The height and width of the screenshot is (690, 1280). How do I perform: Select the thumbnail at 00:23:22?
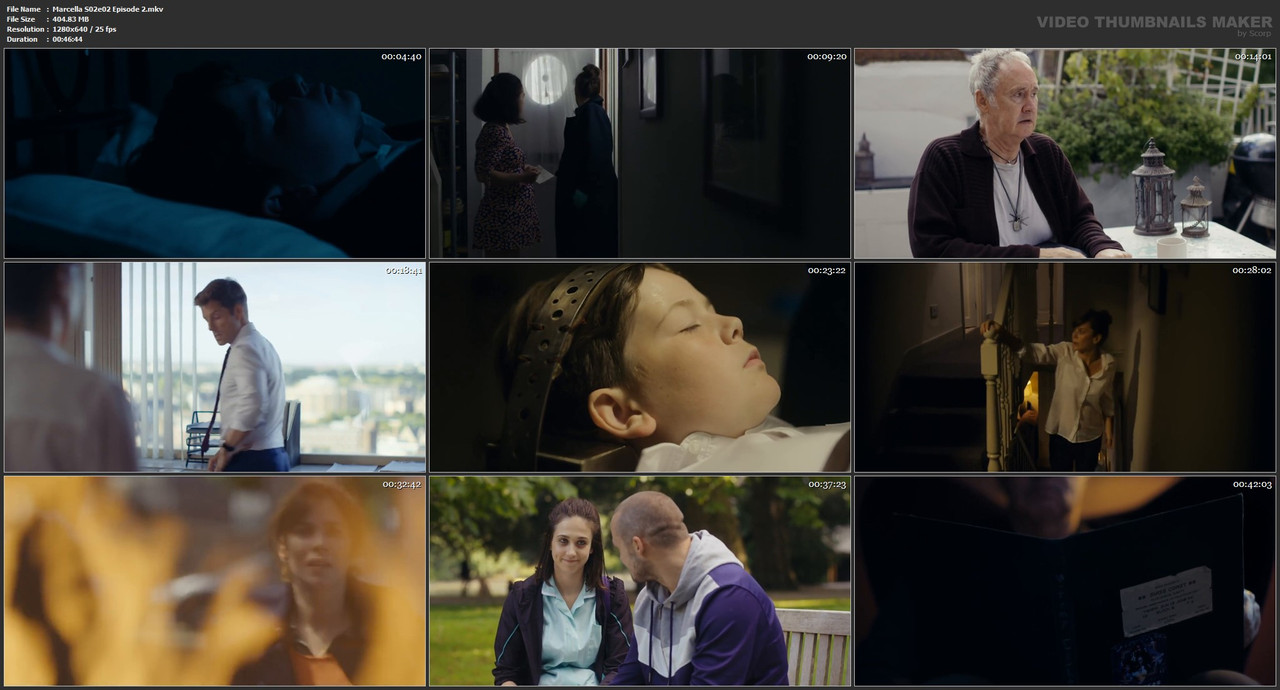(640, 367)
